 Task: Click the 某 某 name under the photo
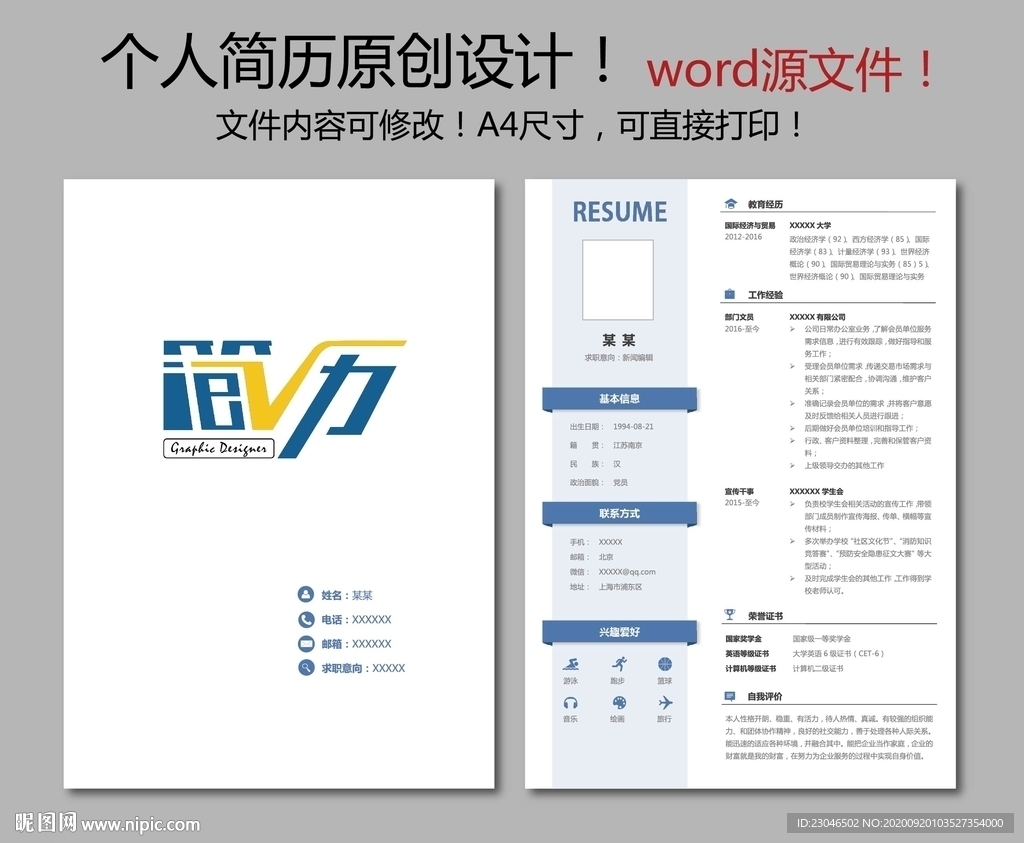click(x=618, y=340)
